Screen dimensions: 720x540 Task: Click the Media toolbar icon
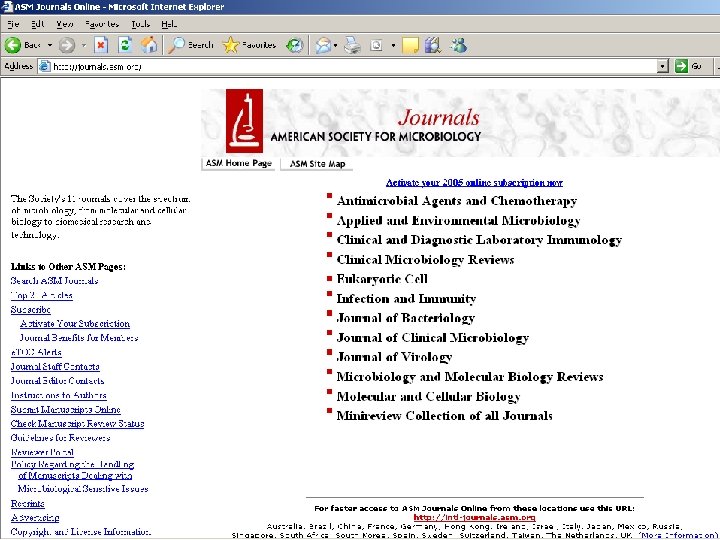[294, 45]
